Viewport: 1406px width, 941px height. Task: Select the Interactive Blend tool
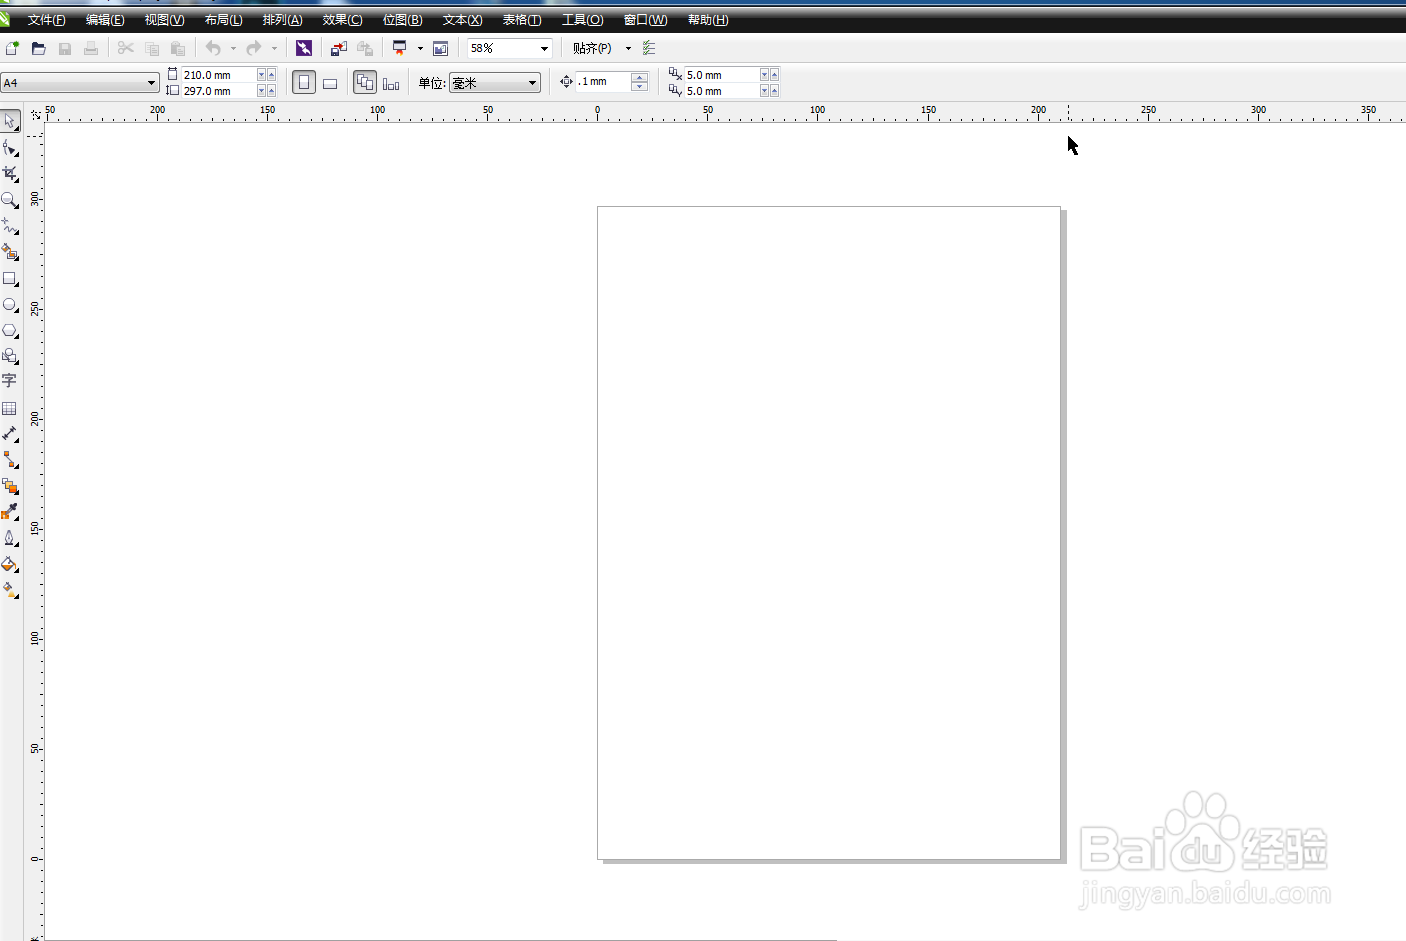point(10,486)
